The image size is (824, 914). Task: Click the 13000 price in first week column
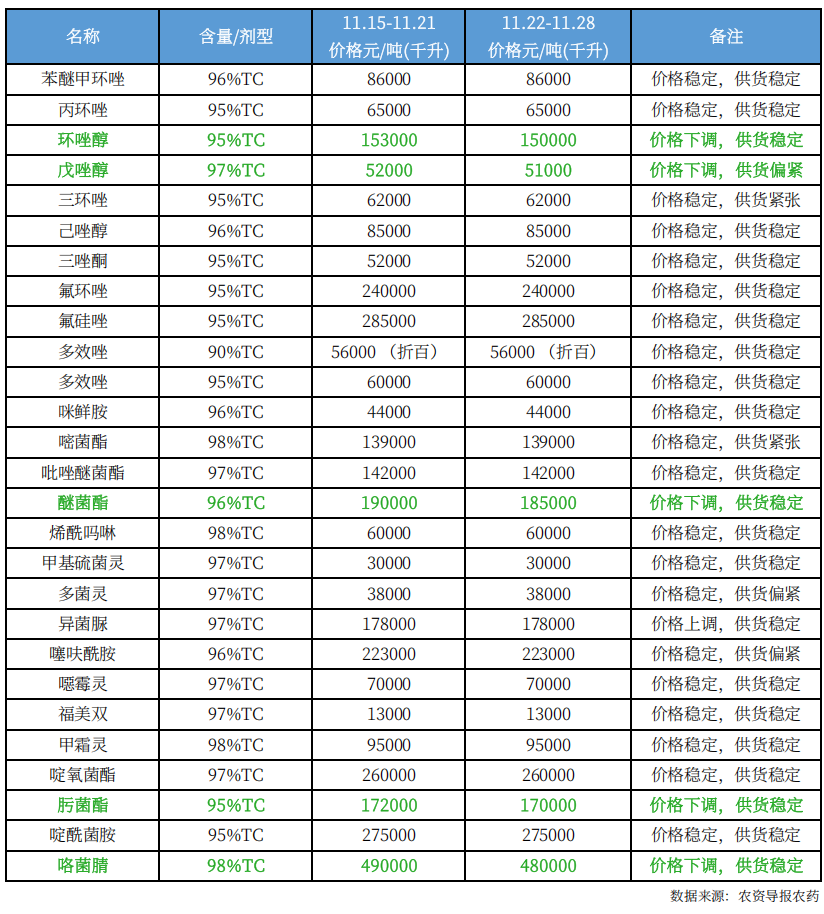(389, 714)
